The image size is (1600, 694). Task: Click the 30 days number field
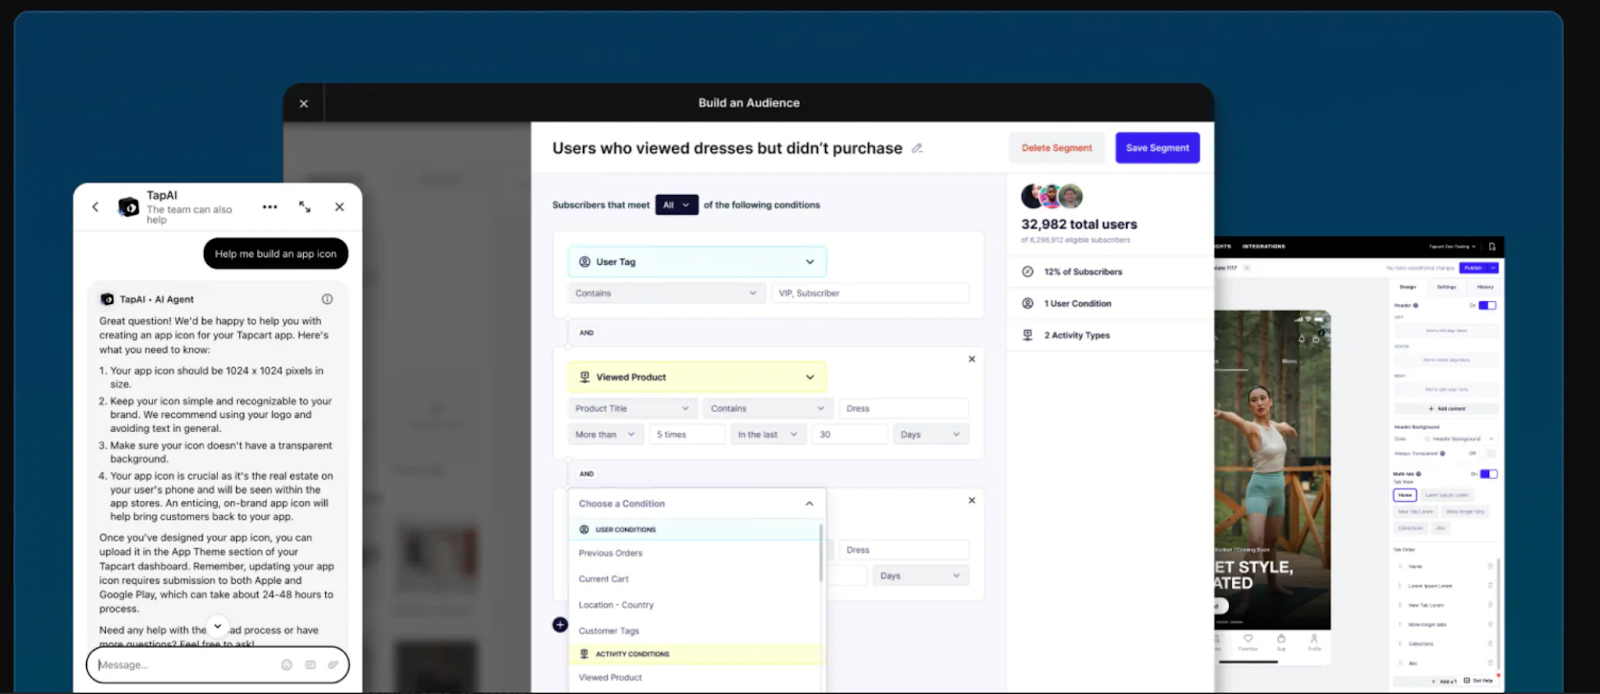pos(850,434)
